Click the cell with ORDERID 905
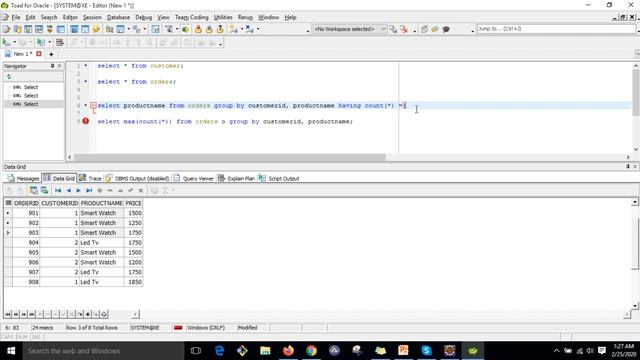This screenshot has height=360, width=640. (x=26, y=252)
